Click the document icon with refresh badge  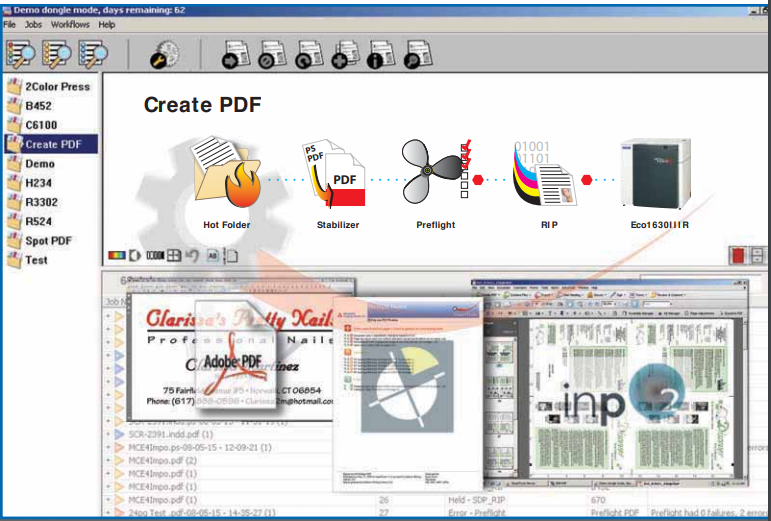coord(309,54)
